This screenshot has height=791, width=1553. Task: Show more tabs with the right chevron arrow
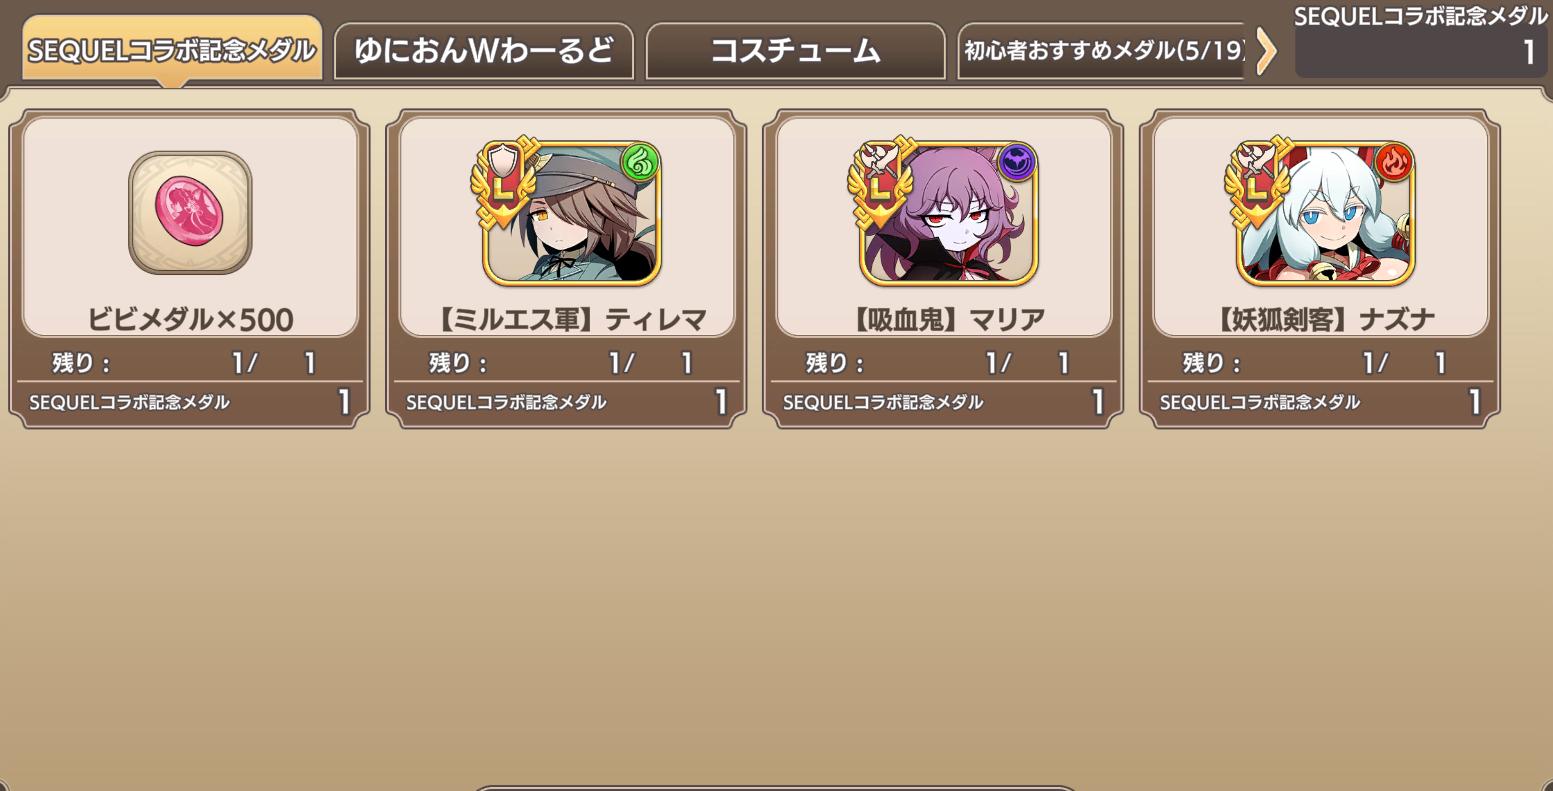tap(1266, 51)
